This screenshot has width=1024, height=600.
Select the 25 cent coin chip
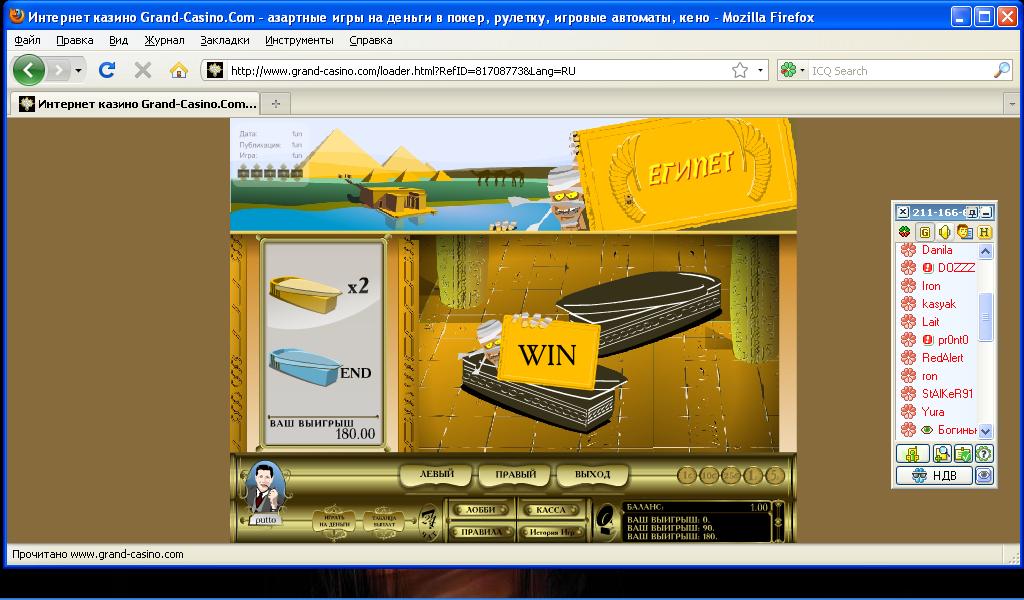click(731, 476)
